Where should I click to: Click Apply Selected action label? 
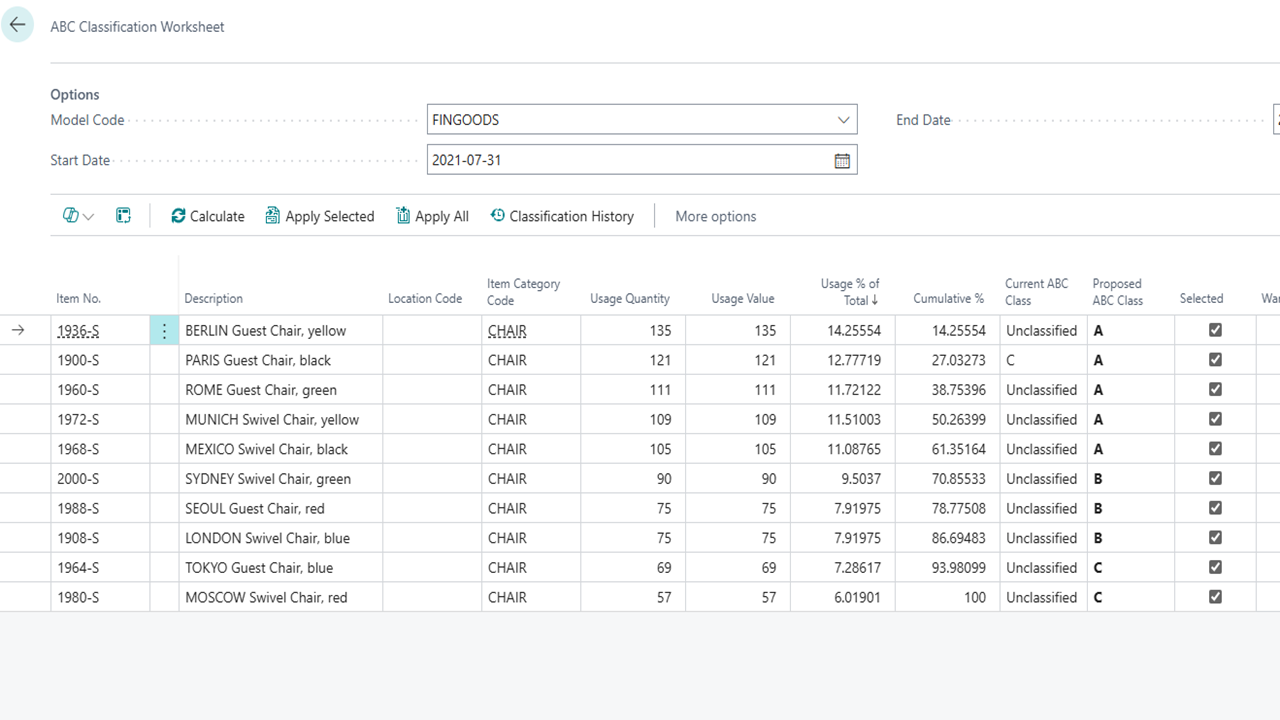(329, 216)
